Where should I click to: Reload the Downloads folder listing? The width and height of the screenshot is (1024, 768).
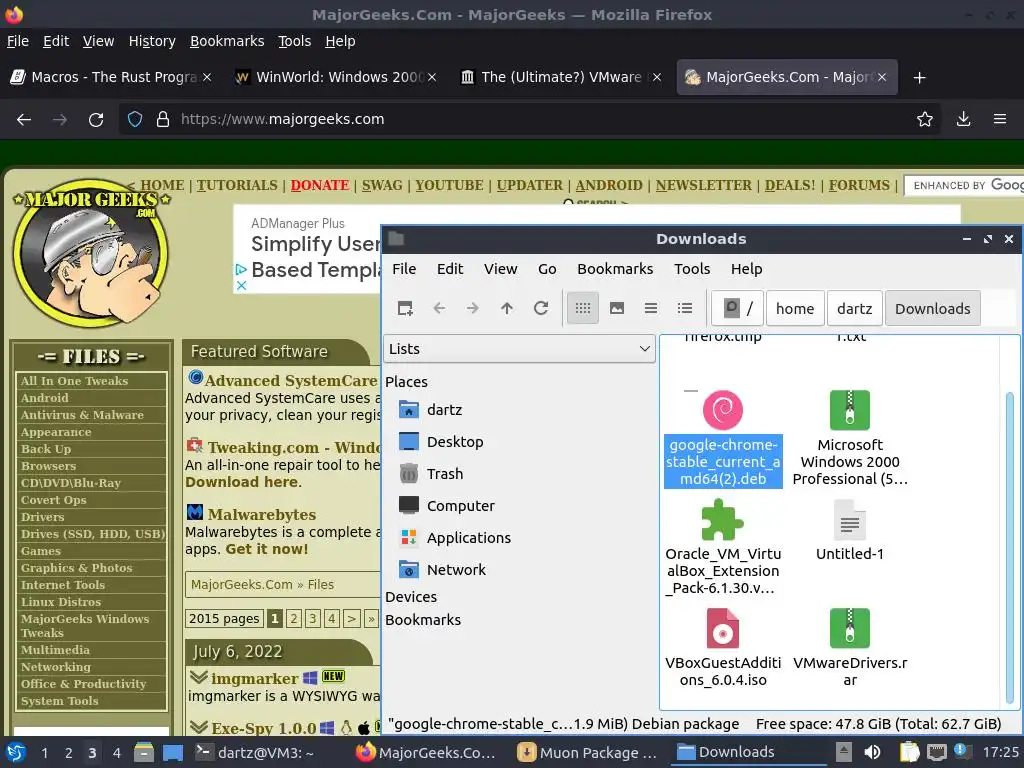541,308
